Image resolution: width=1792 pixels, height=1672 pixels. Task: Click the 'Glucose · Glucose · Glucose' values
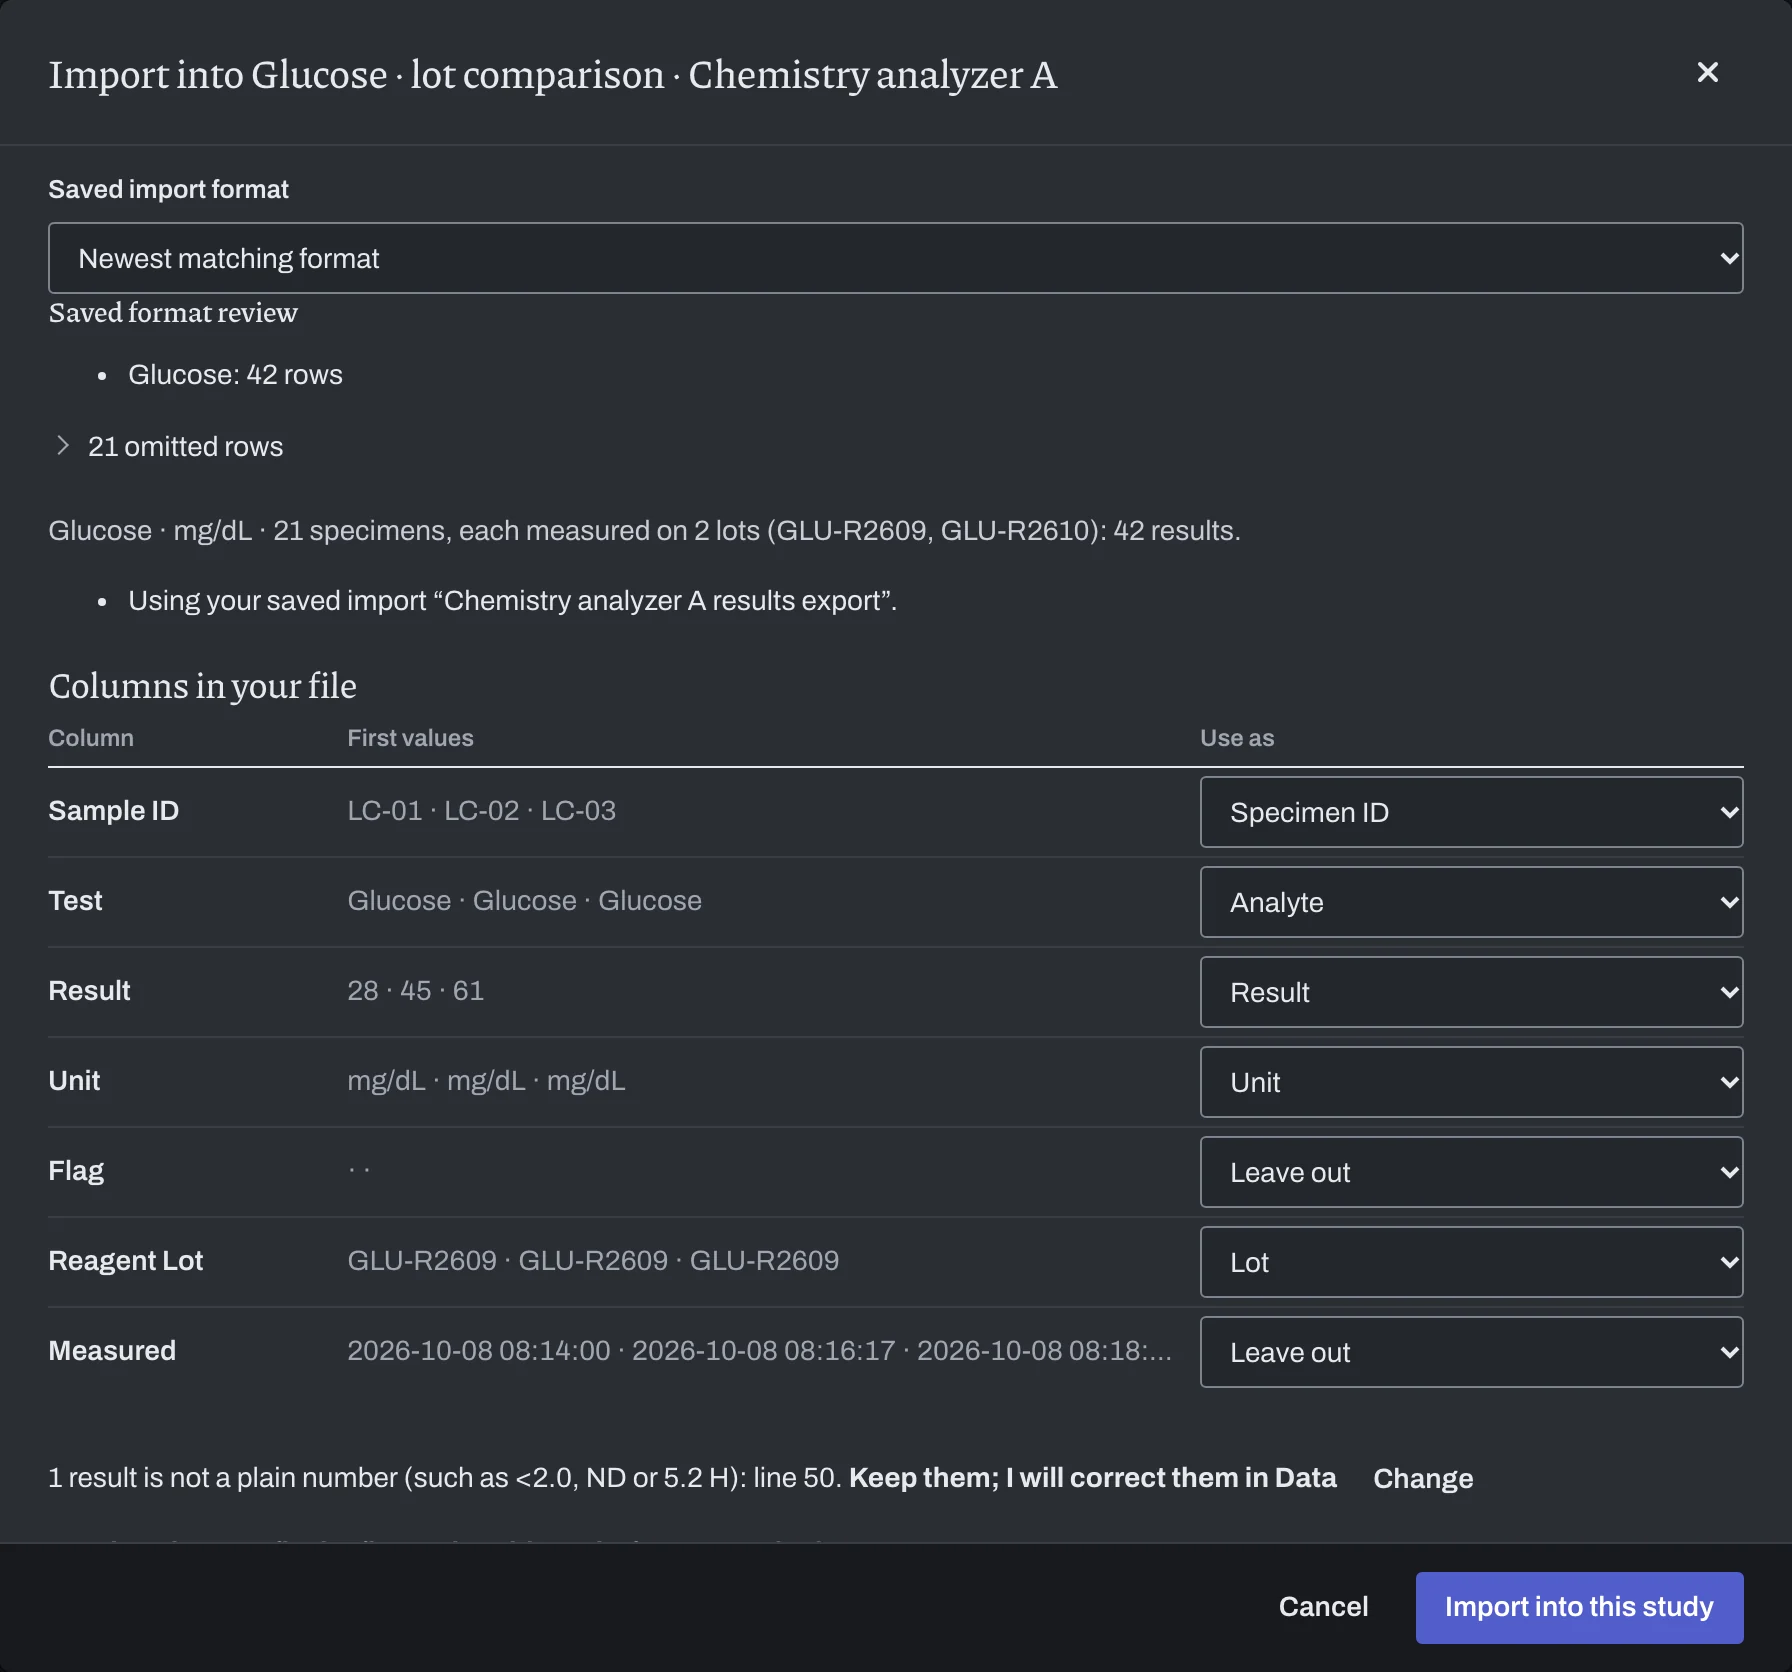(x=524, y=901)
